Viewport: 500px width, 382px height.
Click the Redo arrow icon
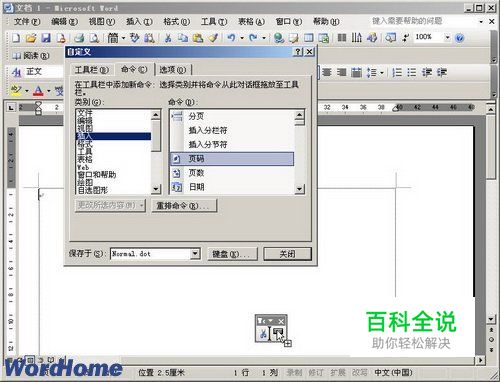click(253, 38)
